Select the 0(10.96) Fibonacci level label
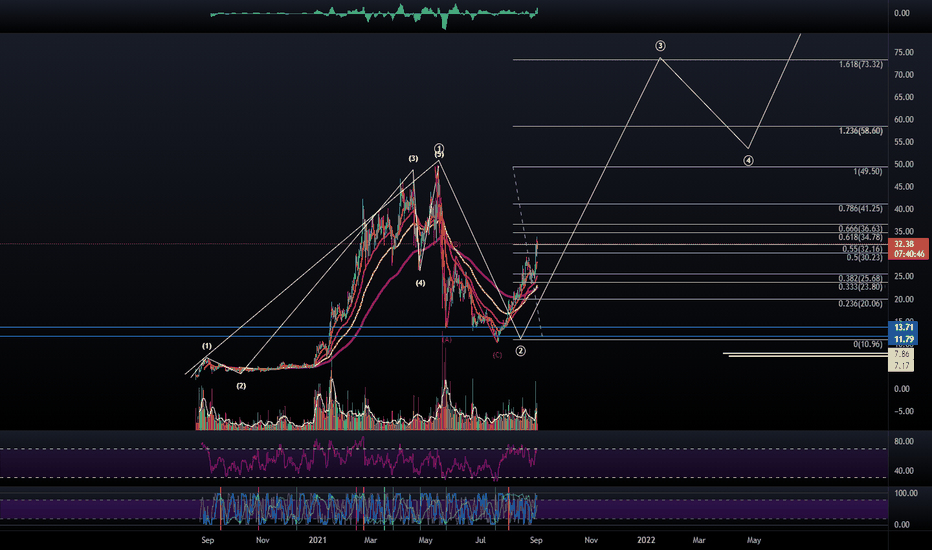Image resolution: width=932 pixels, height=550 pixels. pyautogui.click(x=868, y=344)
